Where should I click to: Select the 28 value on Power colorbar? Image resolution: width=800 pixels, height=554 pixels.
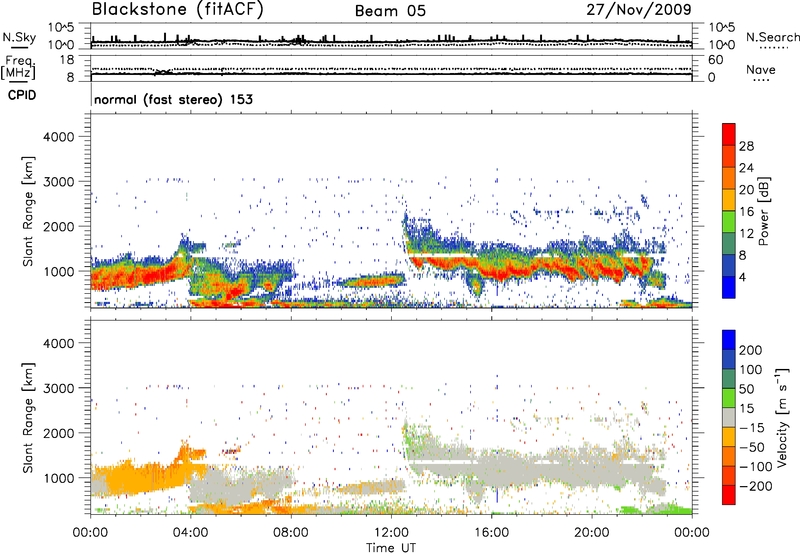click(x=746, y=146)
